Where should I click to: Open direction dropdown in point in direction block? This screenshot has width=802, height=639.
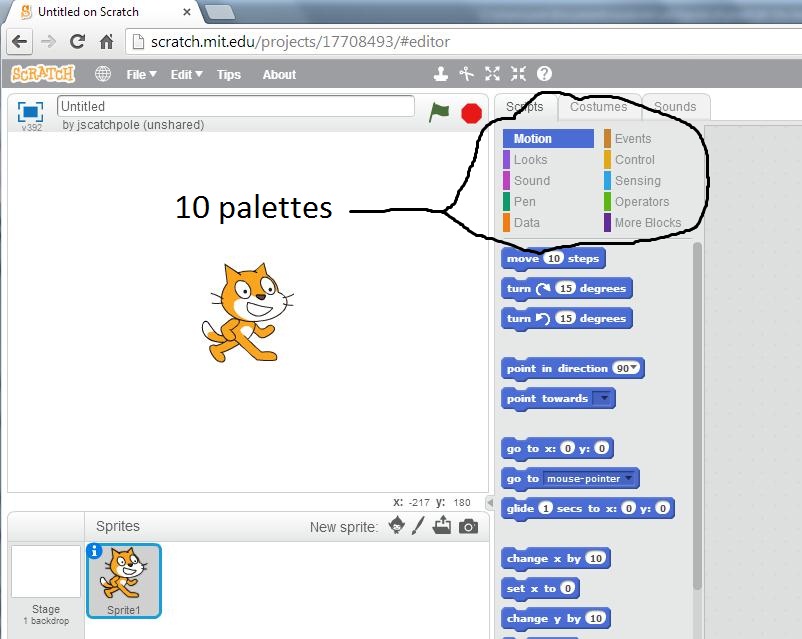coord(634,368)
